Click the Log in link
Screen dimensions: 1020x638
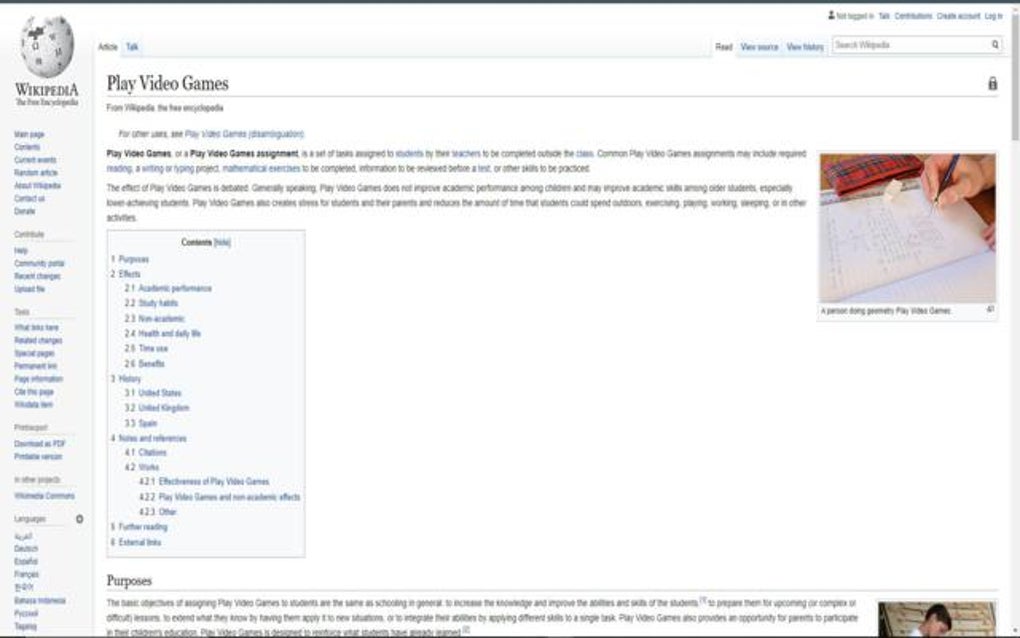pos(993,16)
